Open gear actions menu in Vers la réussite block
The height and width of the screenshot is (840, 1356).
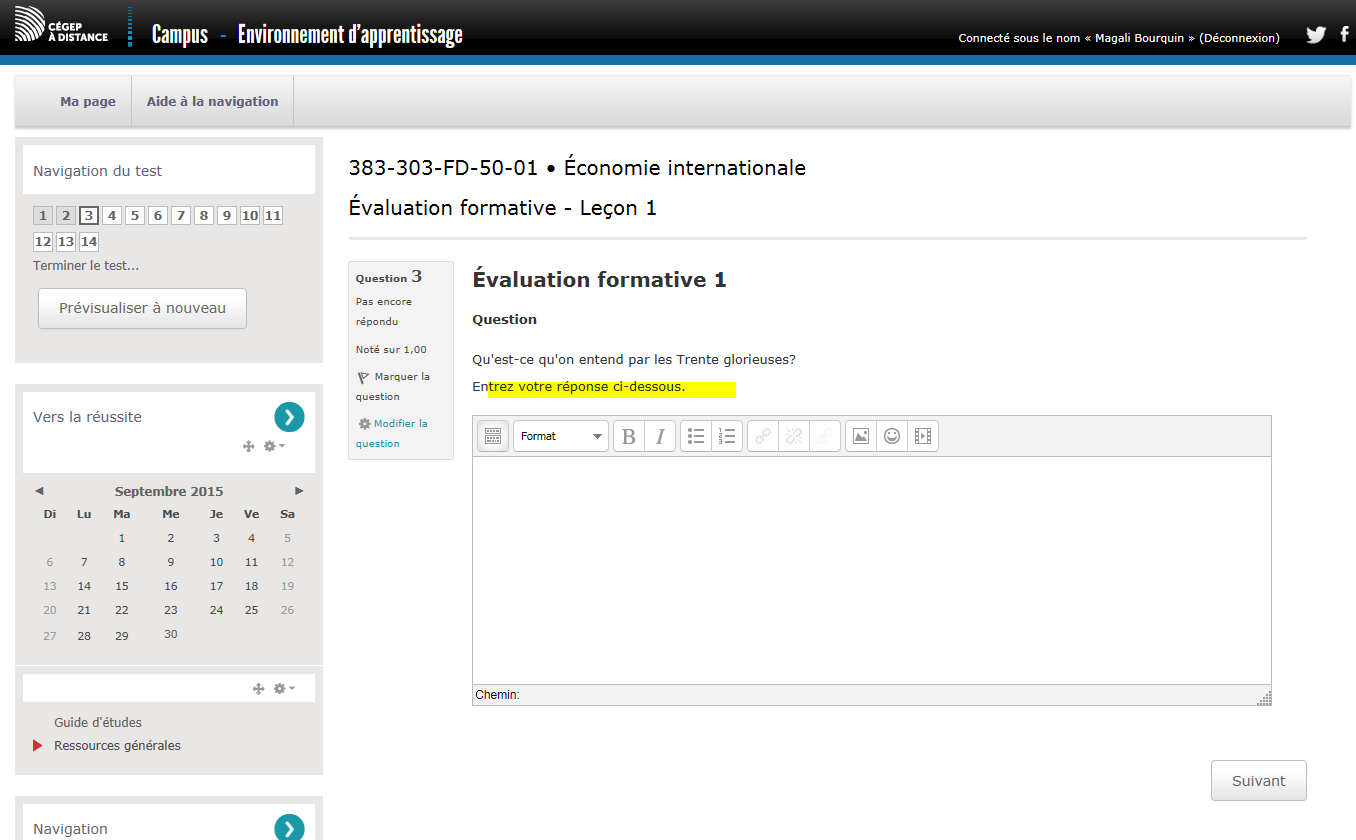273,446
